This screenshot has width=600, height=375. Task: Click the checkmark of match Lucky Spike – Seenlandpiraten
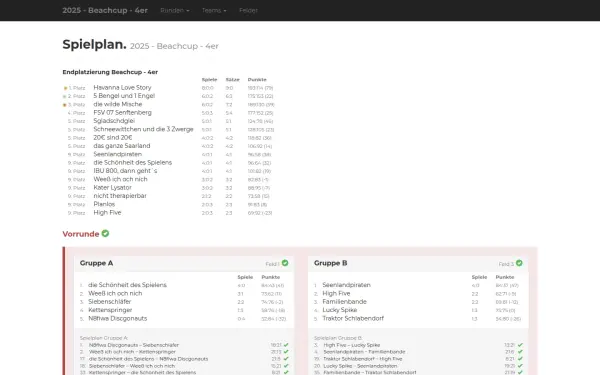click(520, 366)
